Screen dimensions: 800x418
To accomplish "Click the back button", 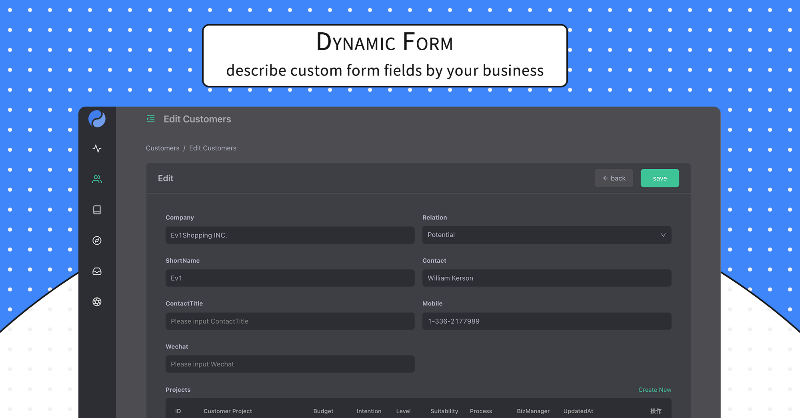I will (614, 178).
